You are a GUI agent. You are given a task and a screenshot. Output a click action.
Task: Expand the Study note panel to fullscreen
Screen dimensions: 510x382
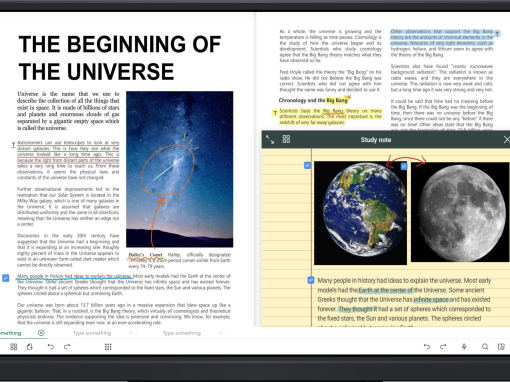270,140
